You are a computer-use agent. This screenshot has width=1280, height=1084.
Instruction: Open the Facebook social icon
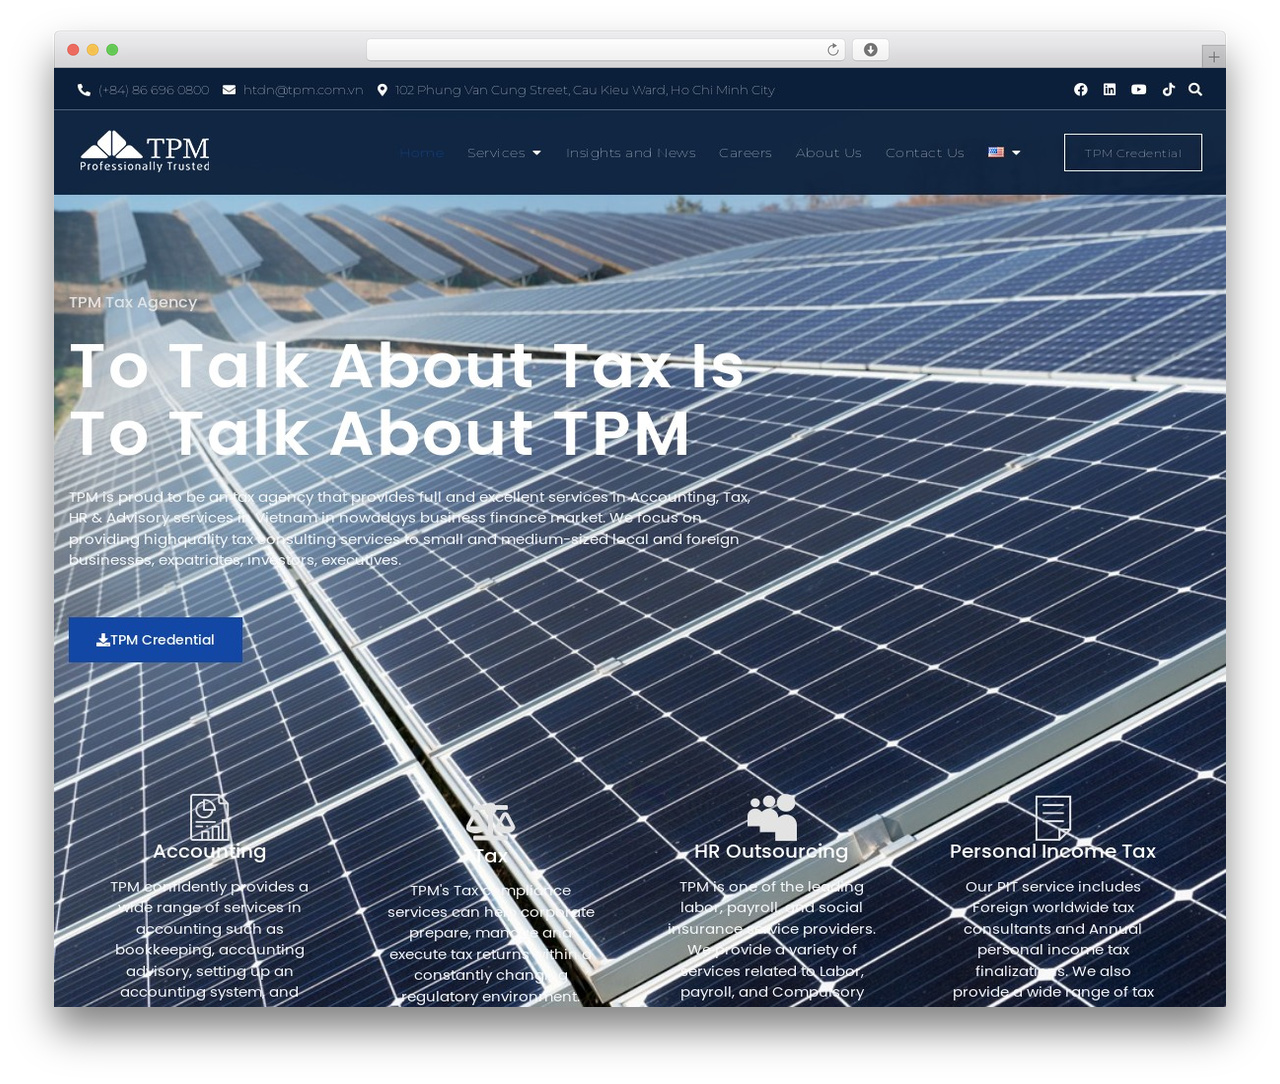pos(1081,90)
